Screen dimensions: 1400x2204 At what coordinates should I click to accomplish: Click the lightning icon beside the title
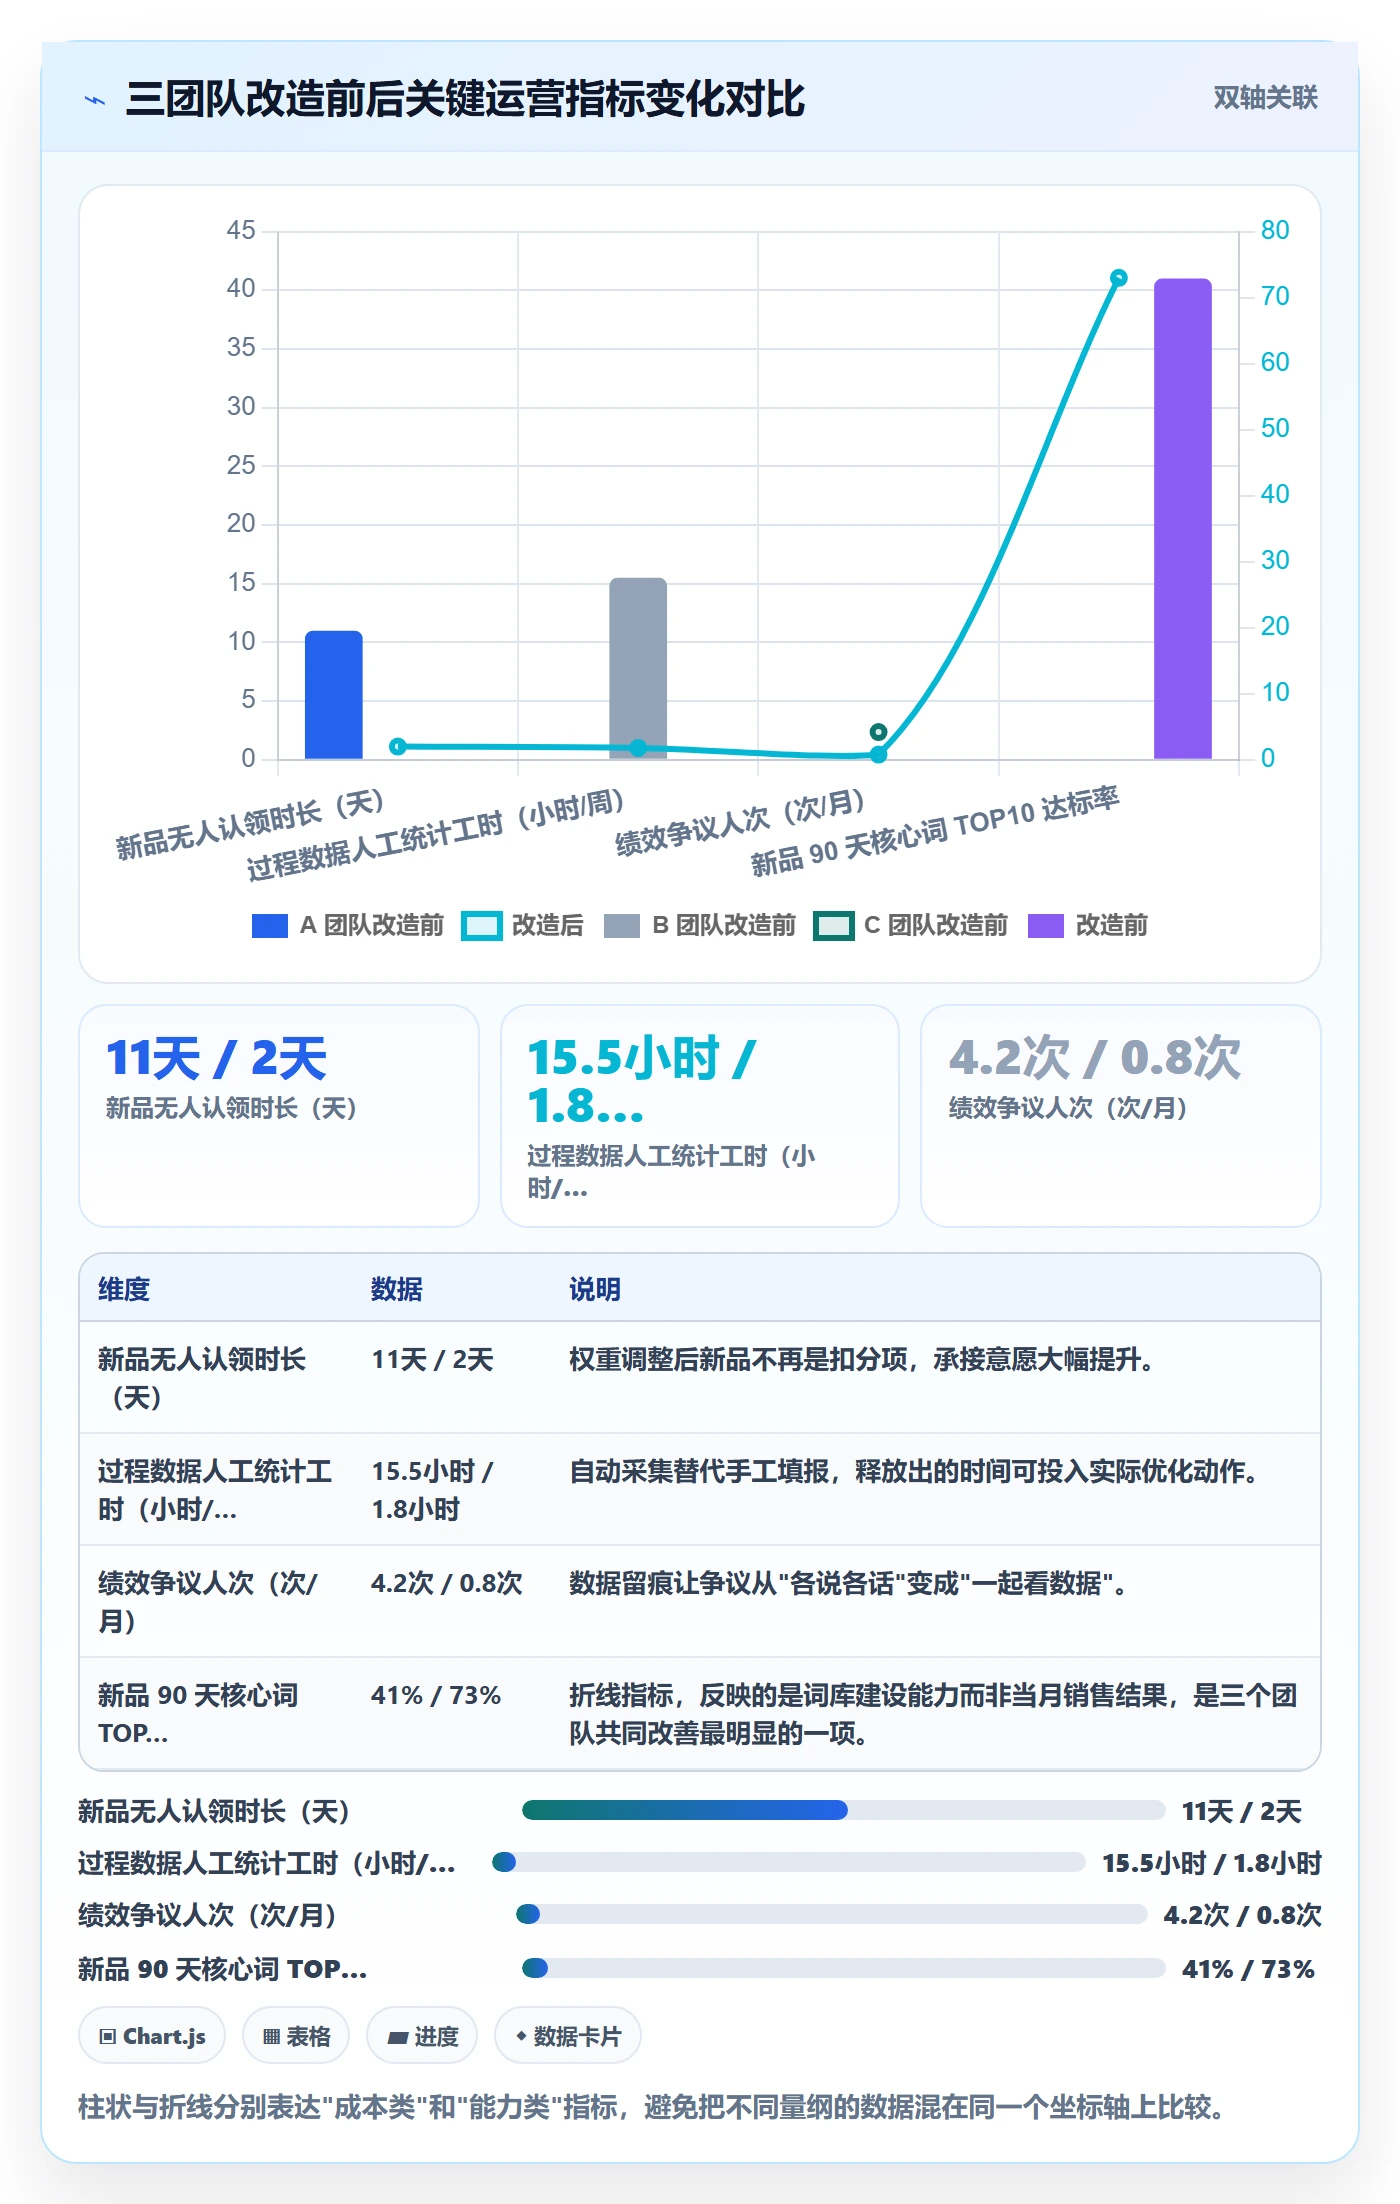point(95,100)
